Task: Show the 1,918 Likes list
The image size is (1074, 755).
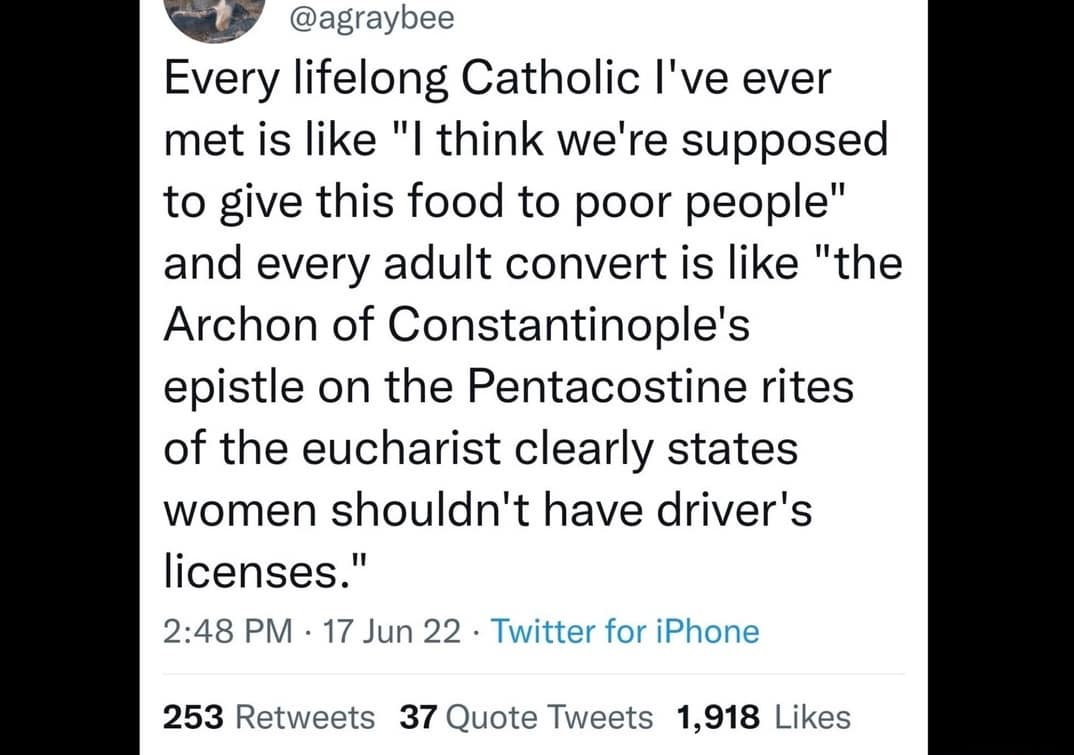Action: (x=763, y=717)
